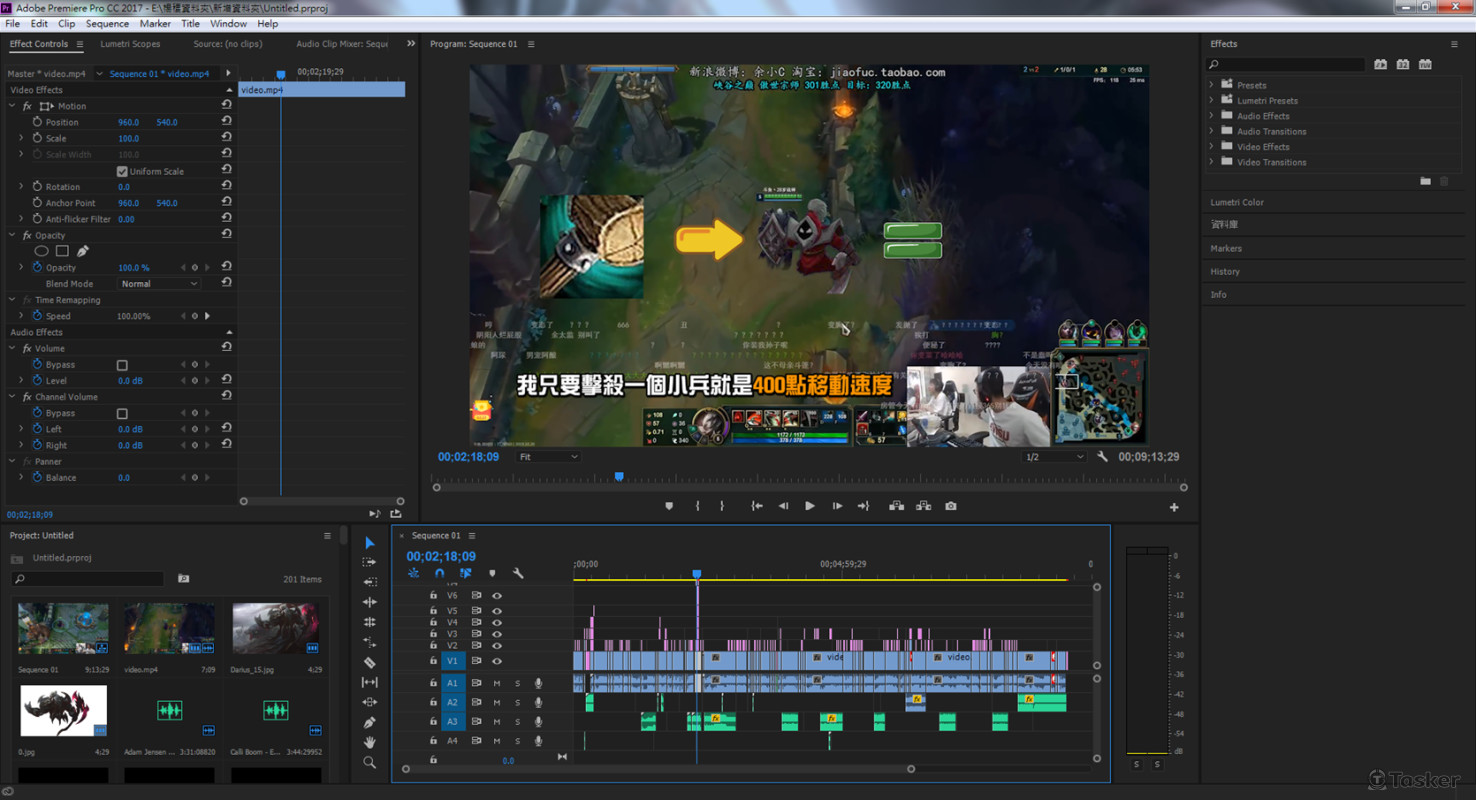This screenshot has width=1476, height=800.
Task: Select the video.mp4 thumbnail in Project panel
Action: tap(169, 627)
